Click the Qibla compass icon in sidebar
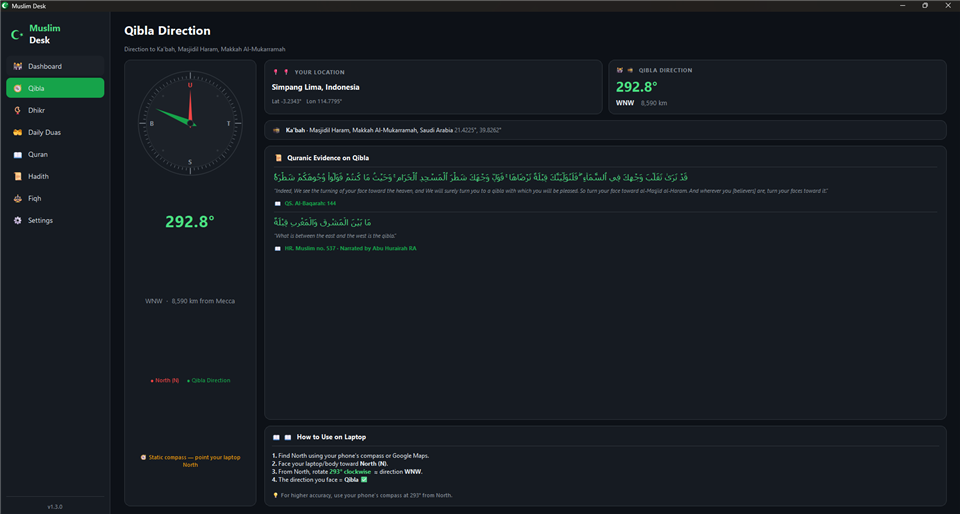The height and width of the screenshot is (514, 960). pyautogui.click(x=17, y=88)
